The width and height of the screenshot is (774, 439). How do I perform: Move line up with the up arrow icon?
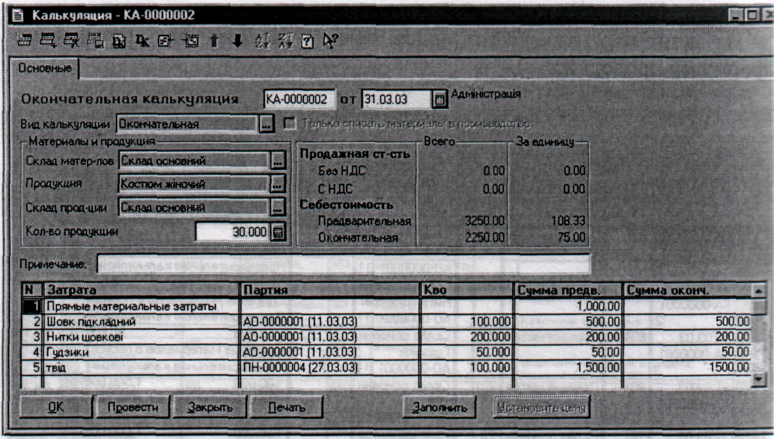click(214, 40)
